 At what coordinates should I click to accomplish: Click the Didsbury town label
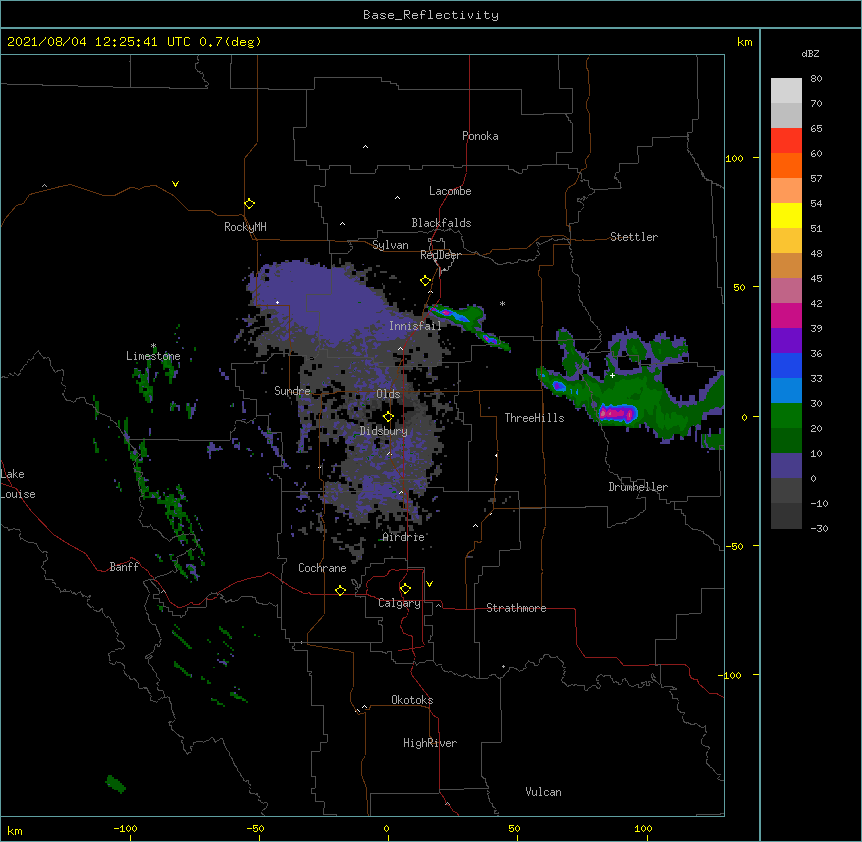(x=384, y=431)
